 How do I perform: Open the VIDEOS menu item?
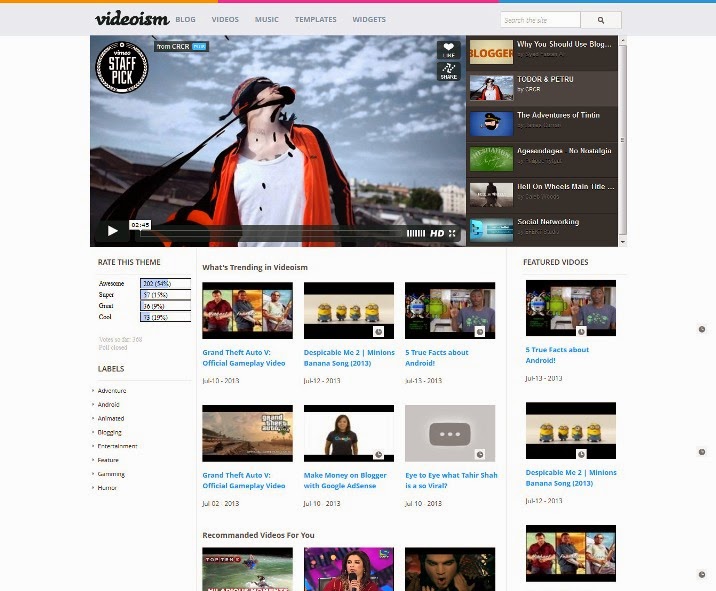[225, 20]
